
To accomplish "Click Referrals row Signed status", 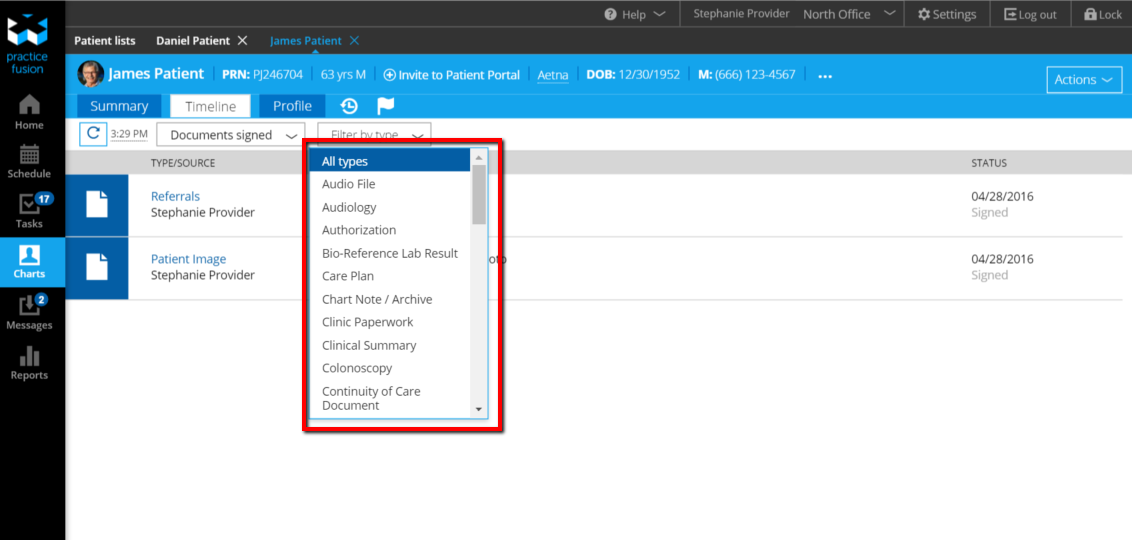I will [990, 213].
